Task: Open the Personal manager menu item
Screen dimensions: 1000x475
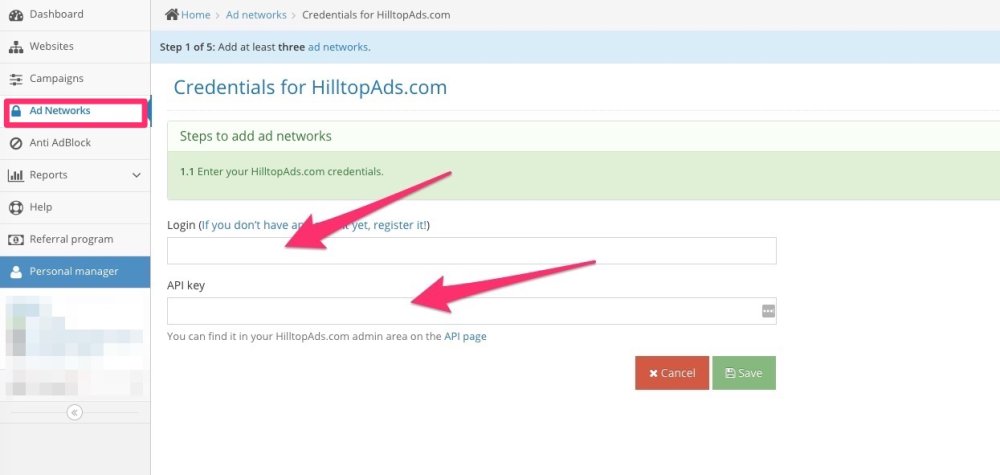Action: pyautogui.click(x=75, y=272)
